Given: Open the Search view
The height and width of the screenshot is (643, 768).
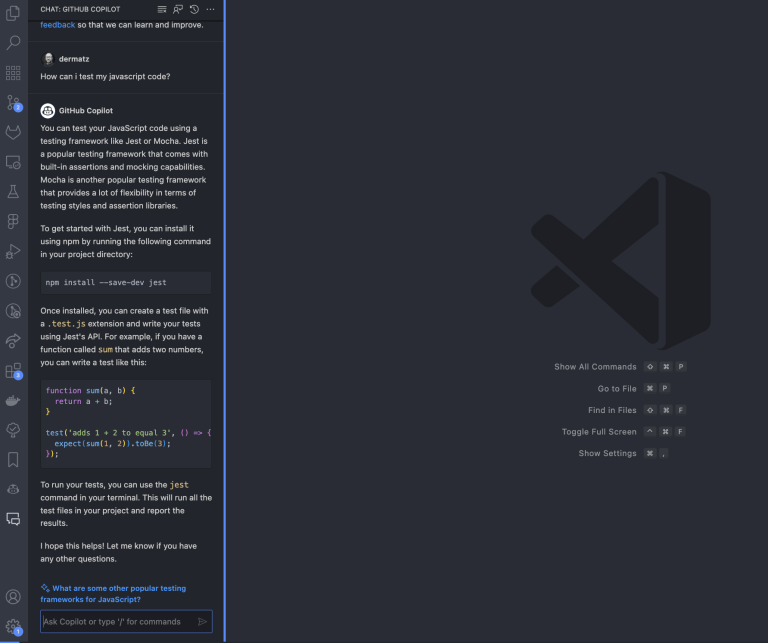Looking at the screenshot, I should pyautogui.click(x=13, y=43).
